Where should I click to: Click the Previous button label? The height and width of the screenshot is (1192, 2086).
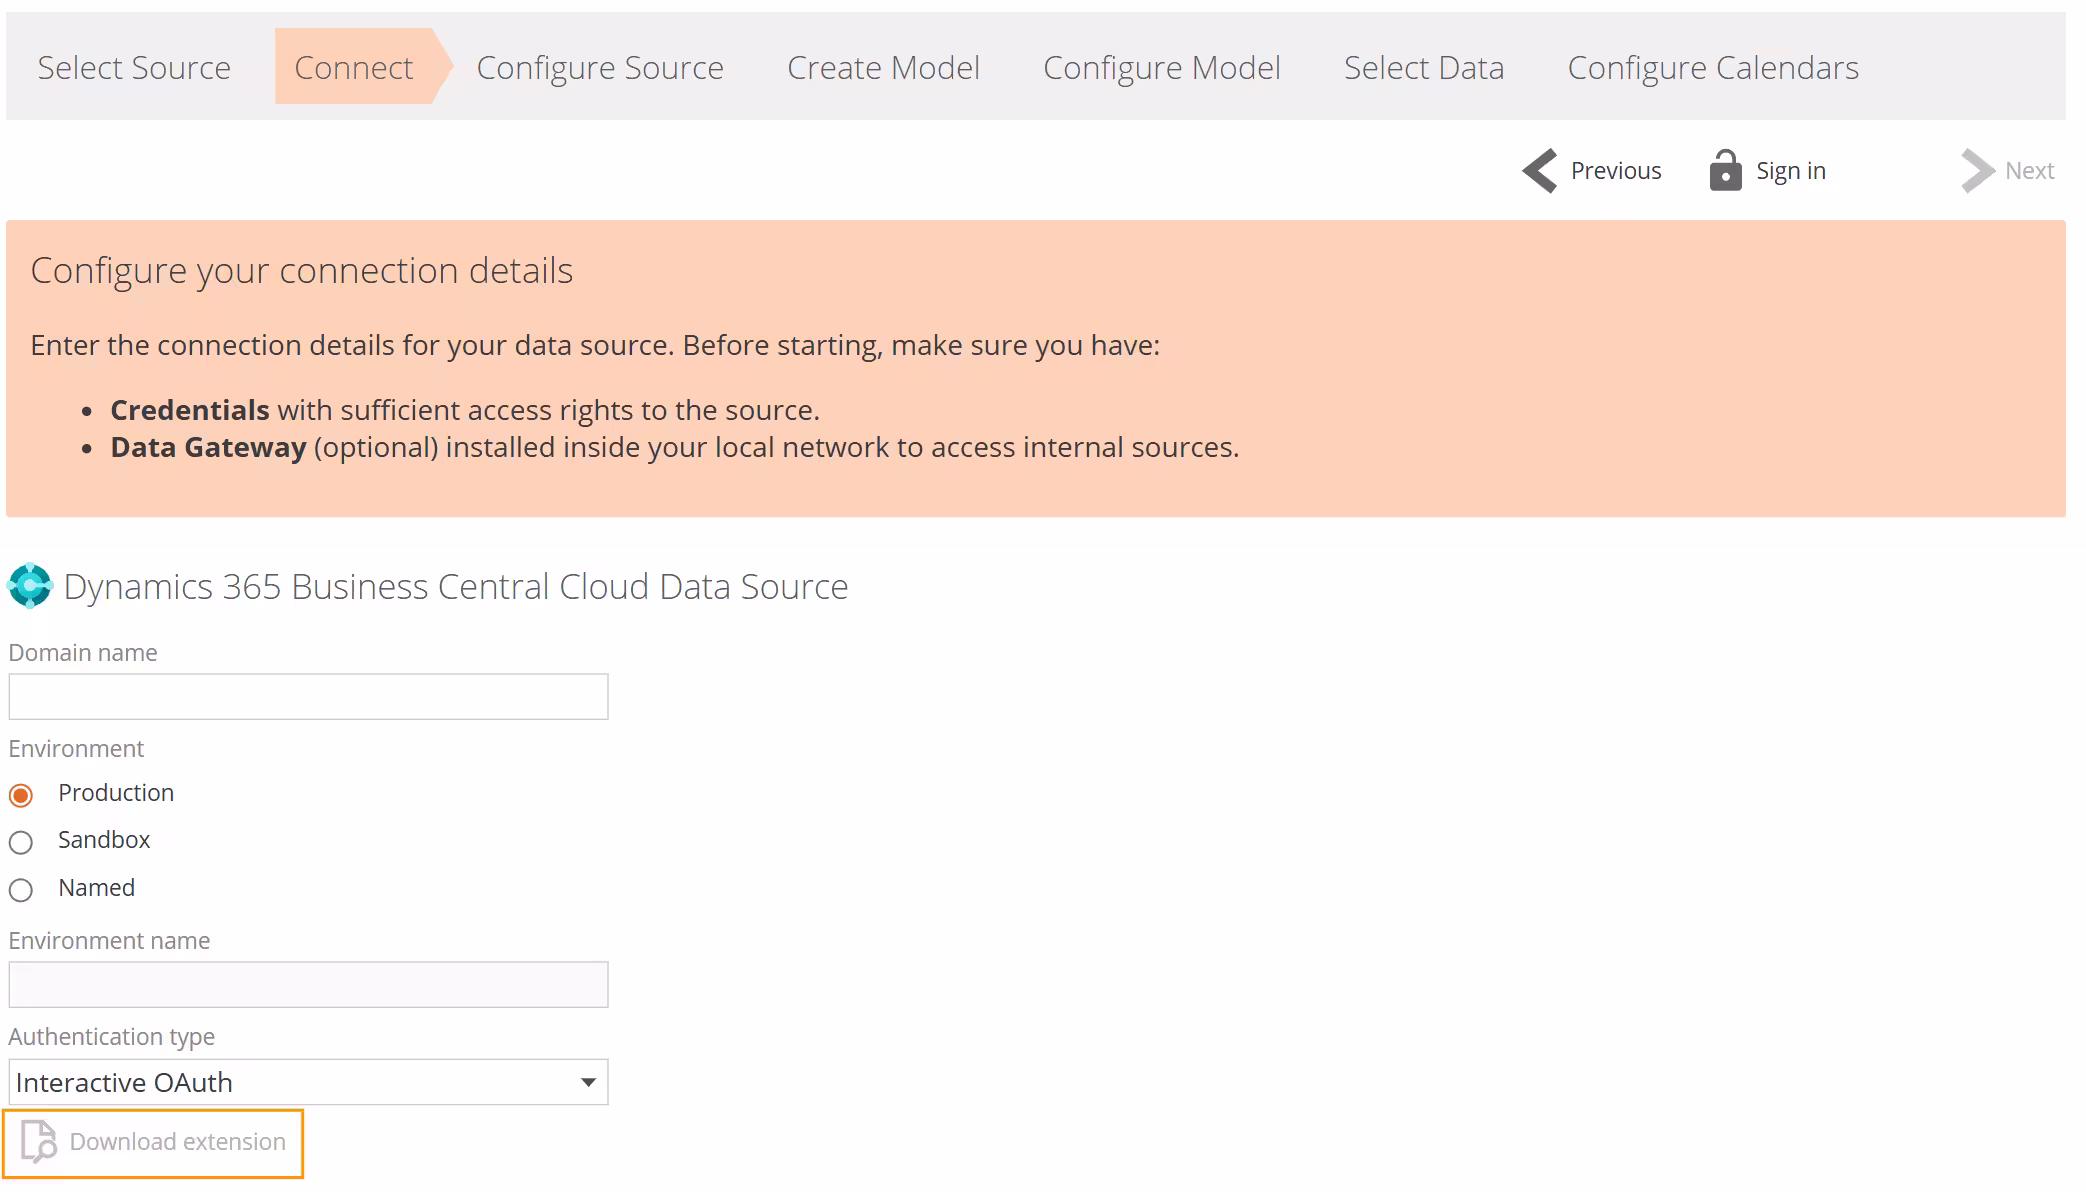click(1616, 171)
